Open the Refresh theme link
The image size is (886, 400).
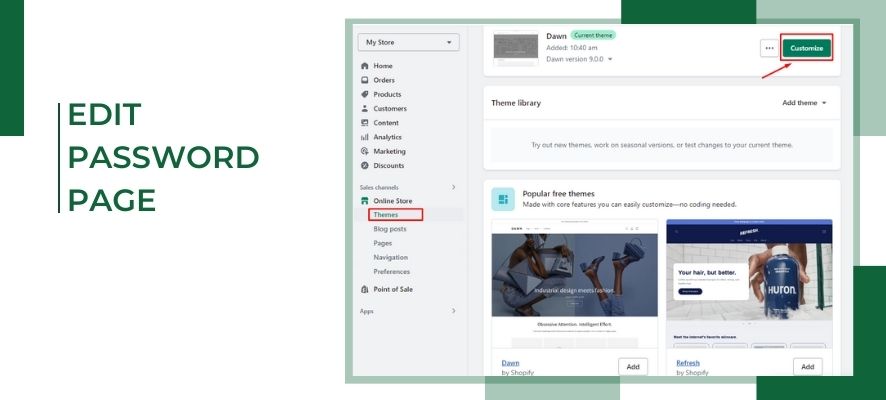click(688, 363)
